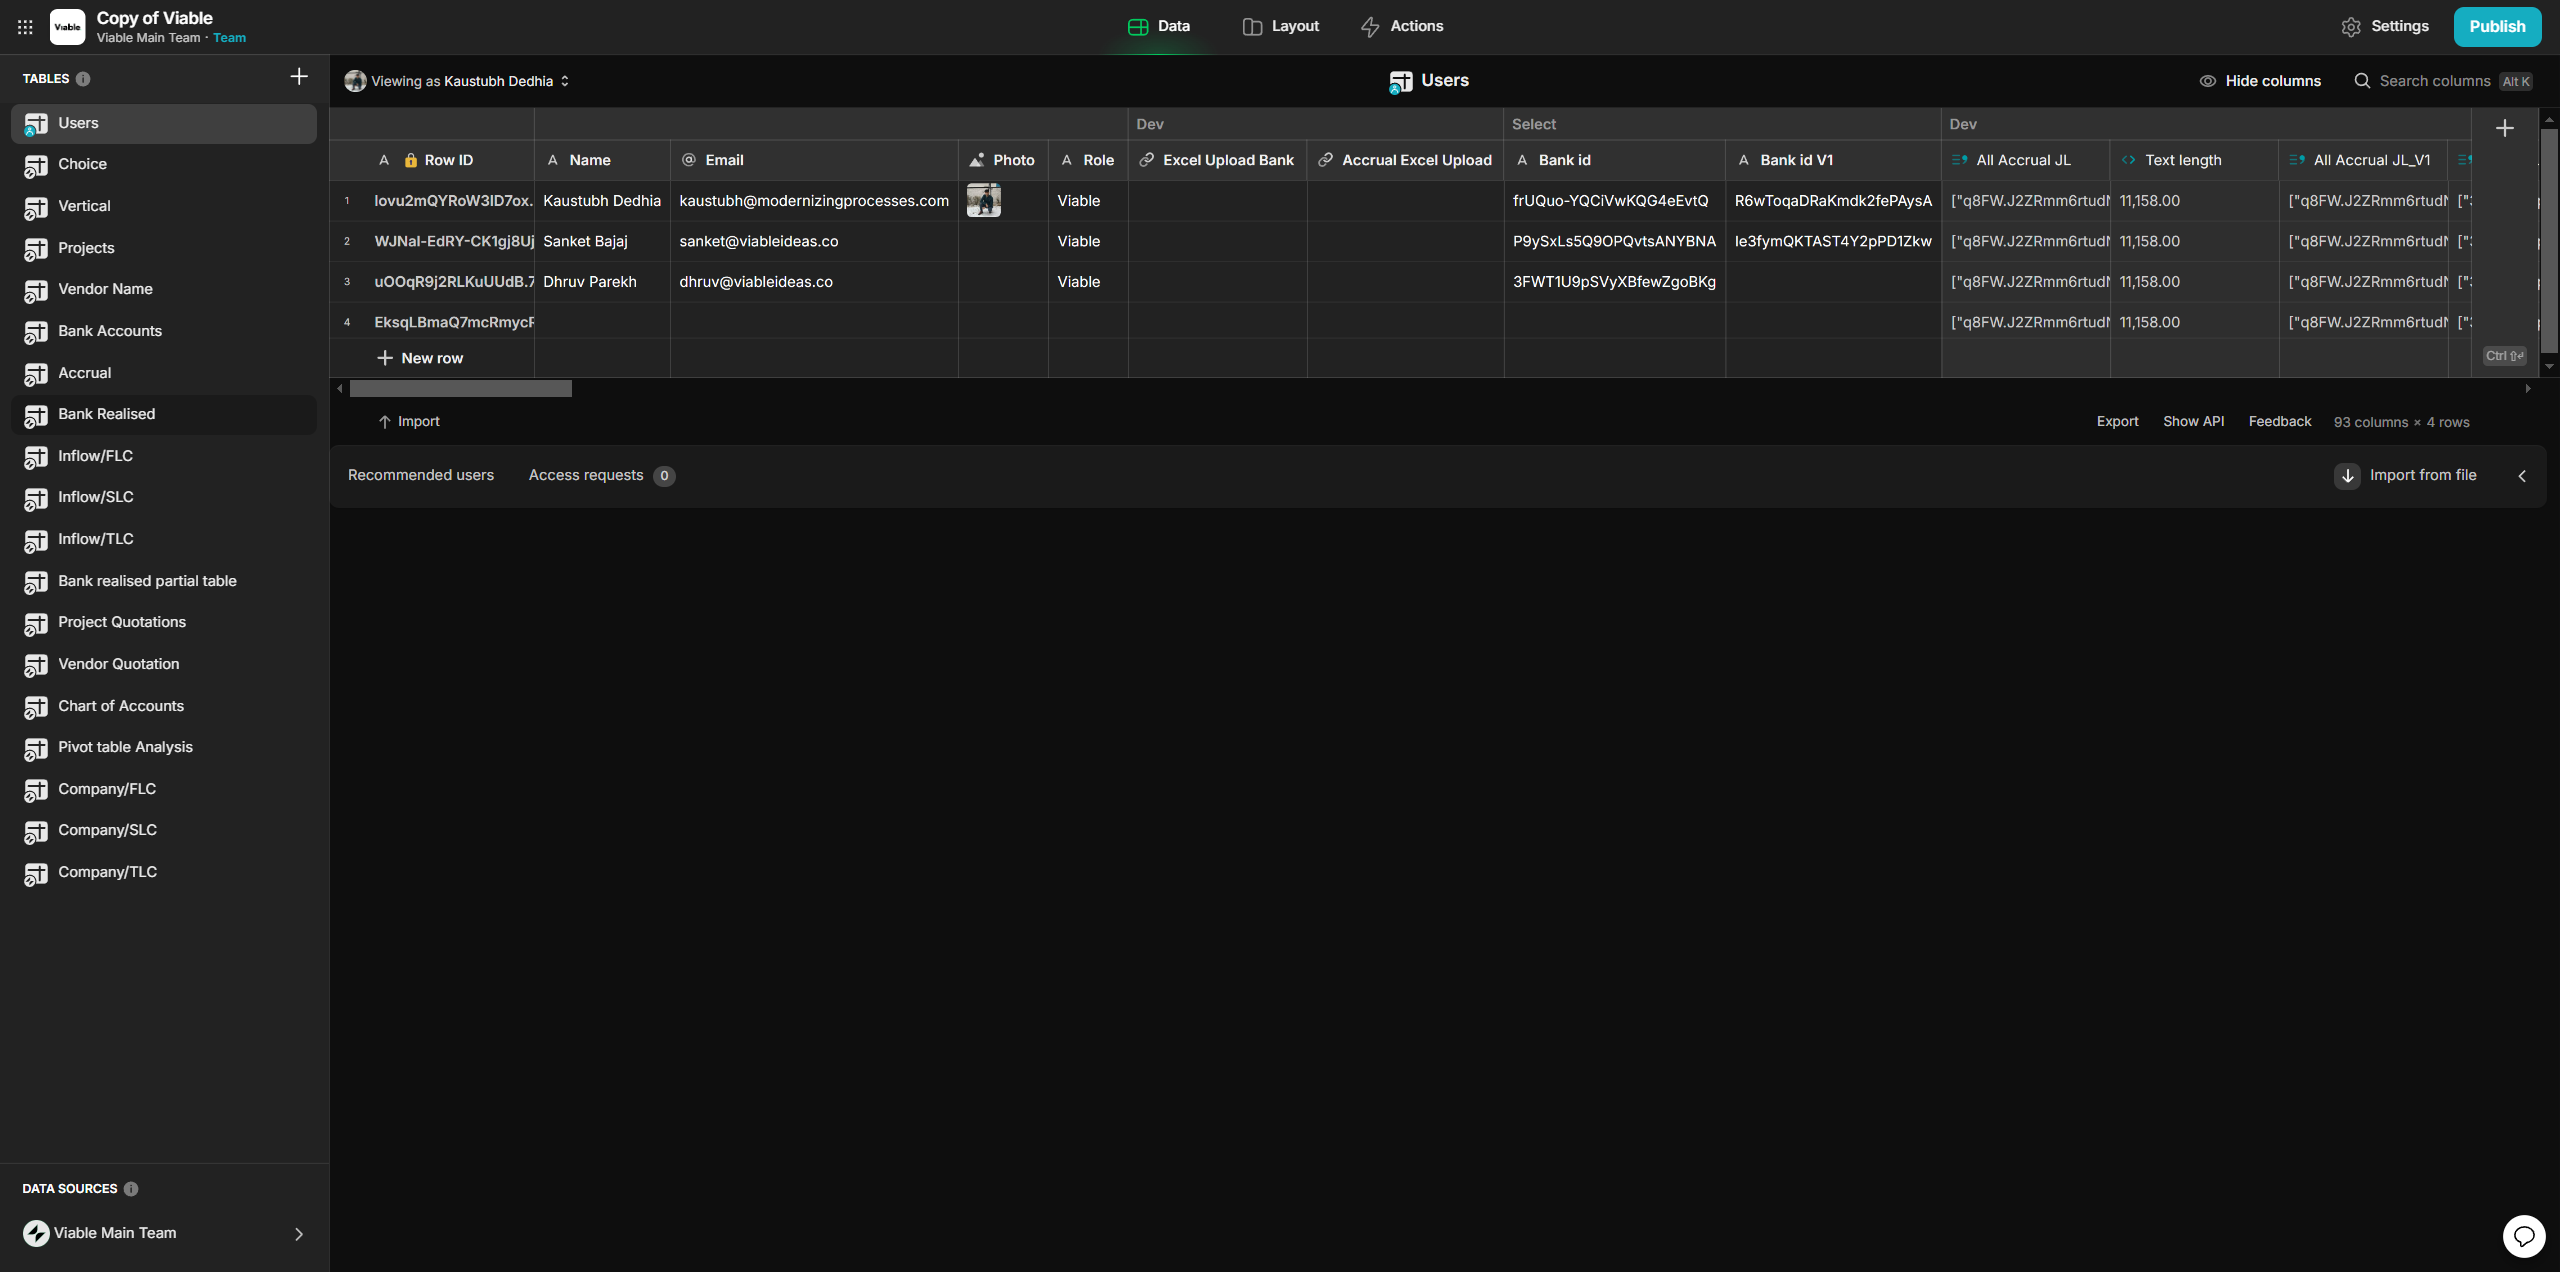The height and width of the screenshot is (1272, 2560).
Task: Click the Email column at-sign icon
Action: coord(689,160)
